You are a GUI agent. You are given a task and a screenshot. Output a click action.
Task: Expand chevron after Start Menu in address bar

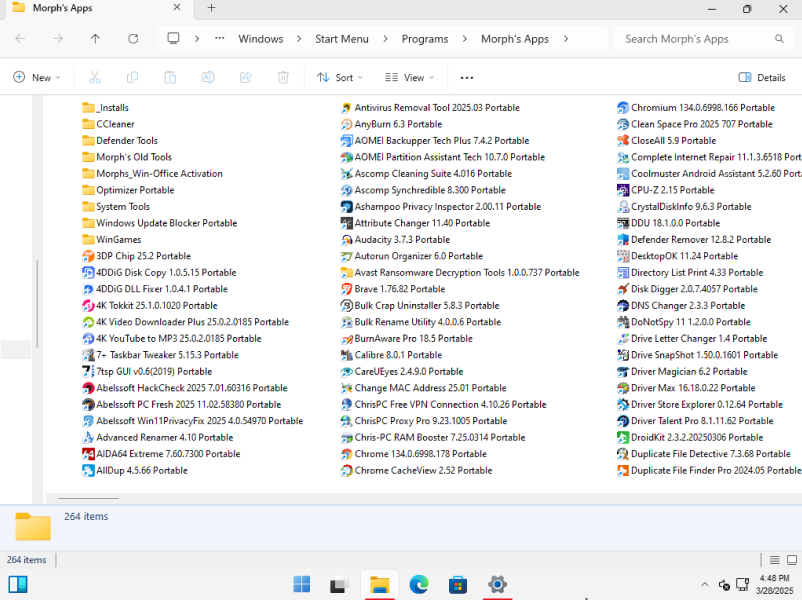pyautogui.click(x=385, y=39)
